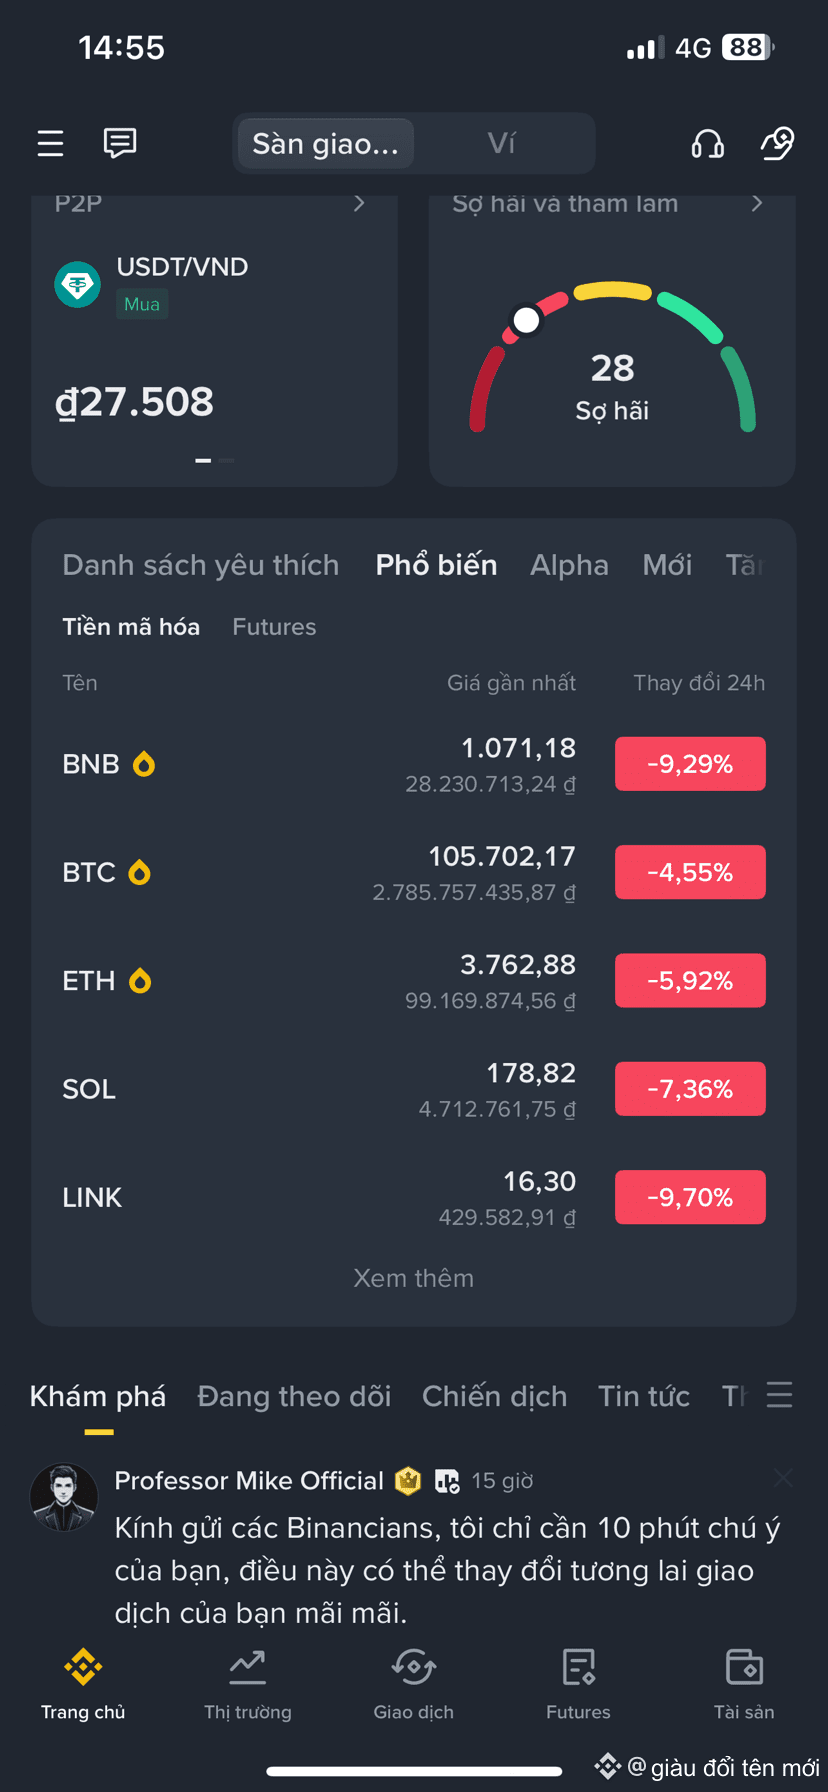Open Futures icon in bottom bar
Screen dimensions: 828x1792
[578, 1666]
